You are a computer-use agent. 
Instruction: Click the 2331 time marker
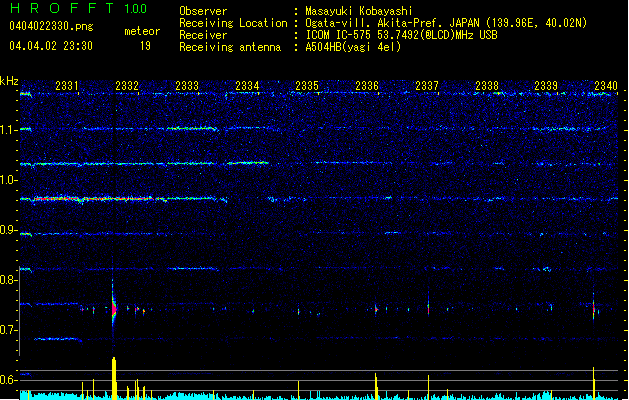67,86
